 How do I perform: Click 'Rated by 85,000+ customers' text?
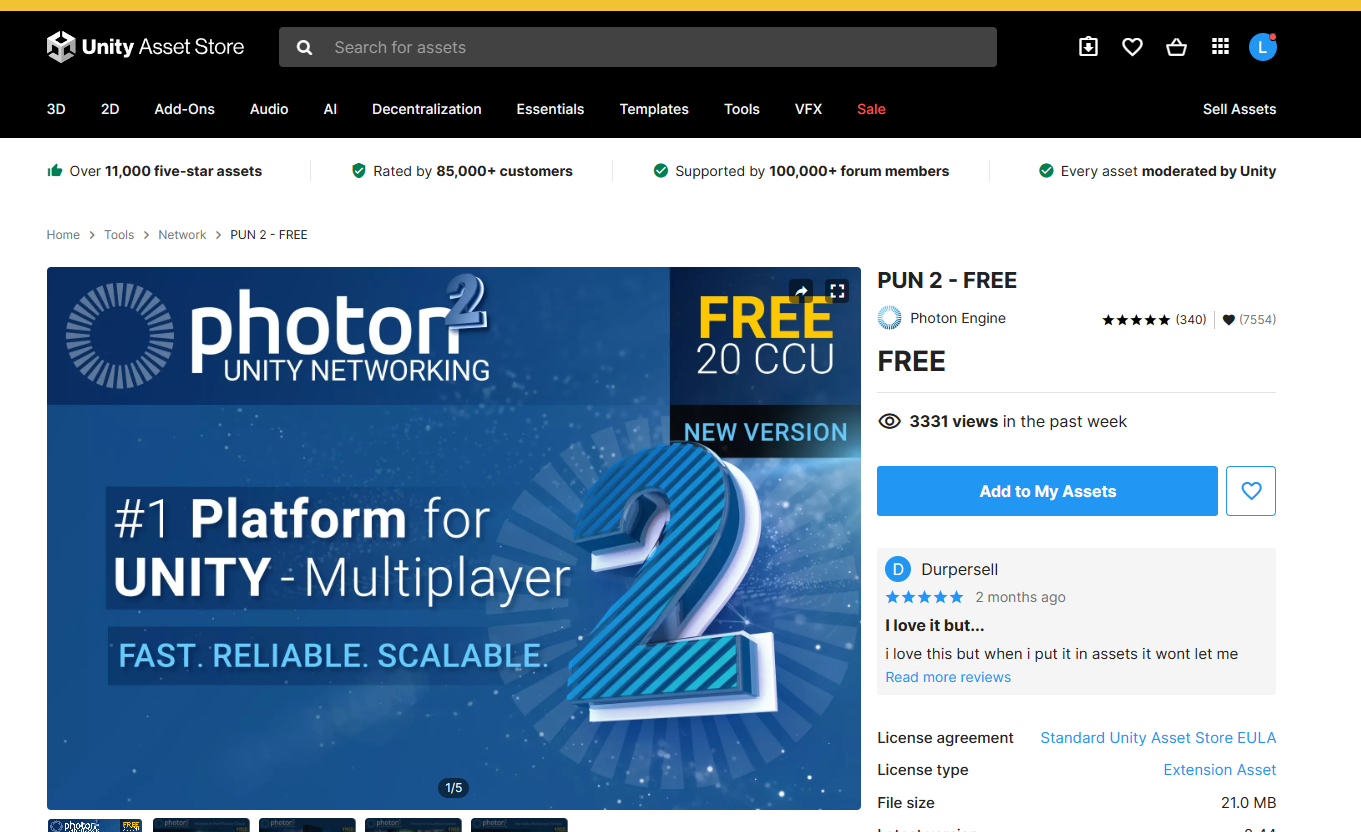473,171
